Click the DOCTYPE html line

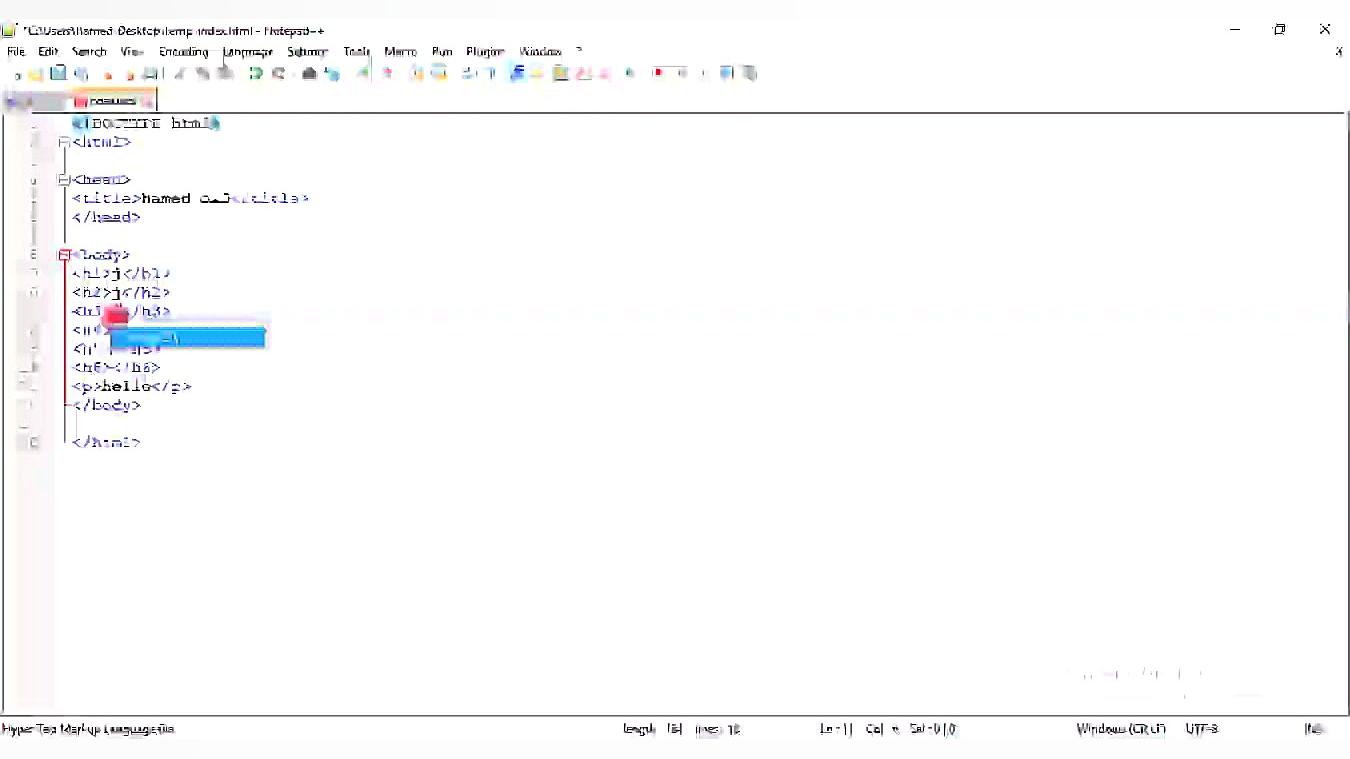click(146, 123)
